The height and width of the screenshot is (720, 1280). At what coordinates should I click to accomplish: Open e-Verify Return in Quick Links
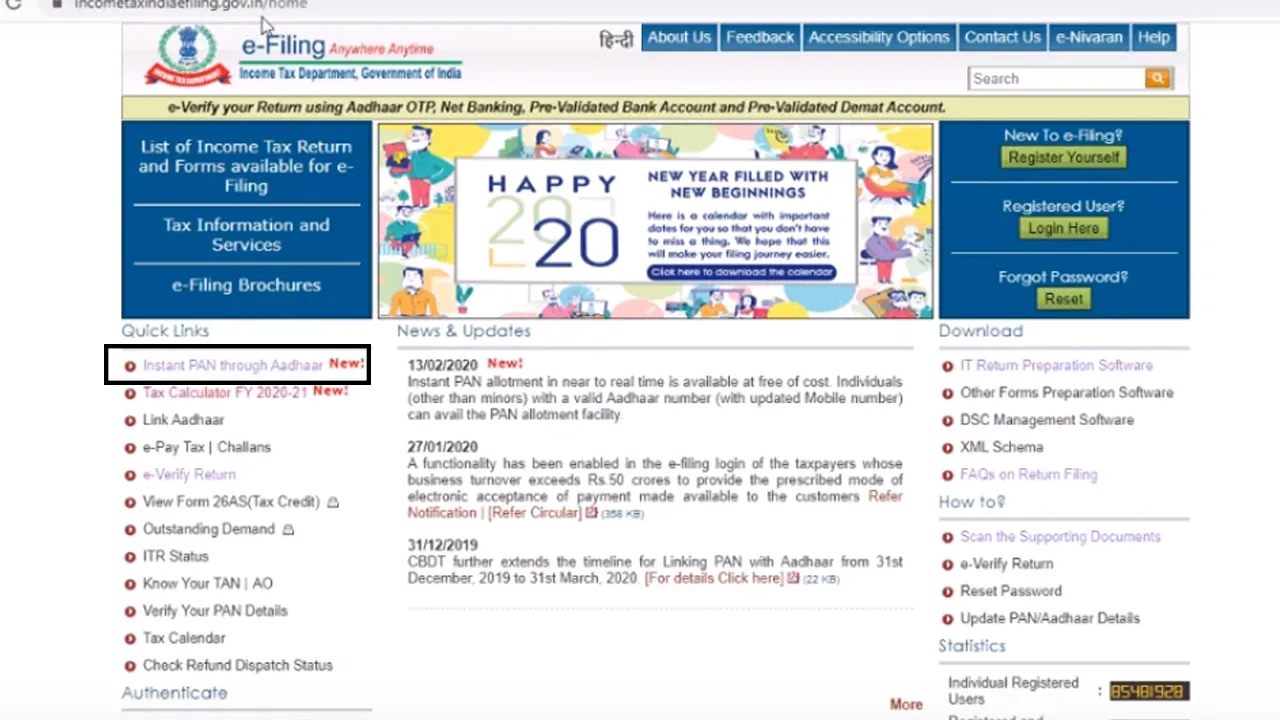pyautogui.click(x=189, y=475)
